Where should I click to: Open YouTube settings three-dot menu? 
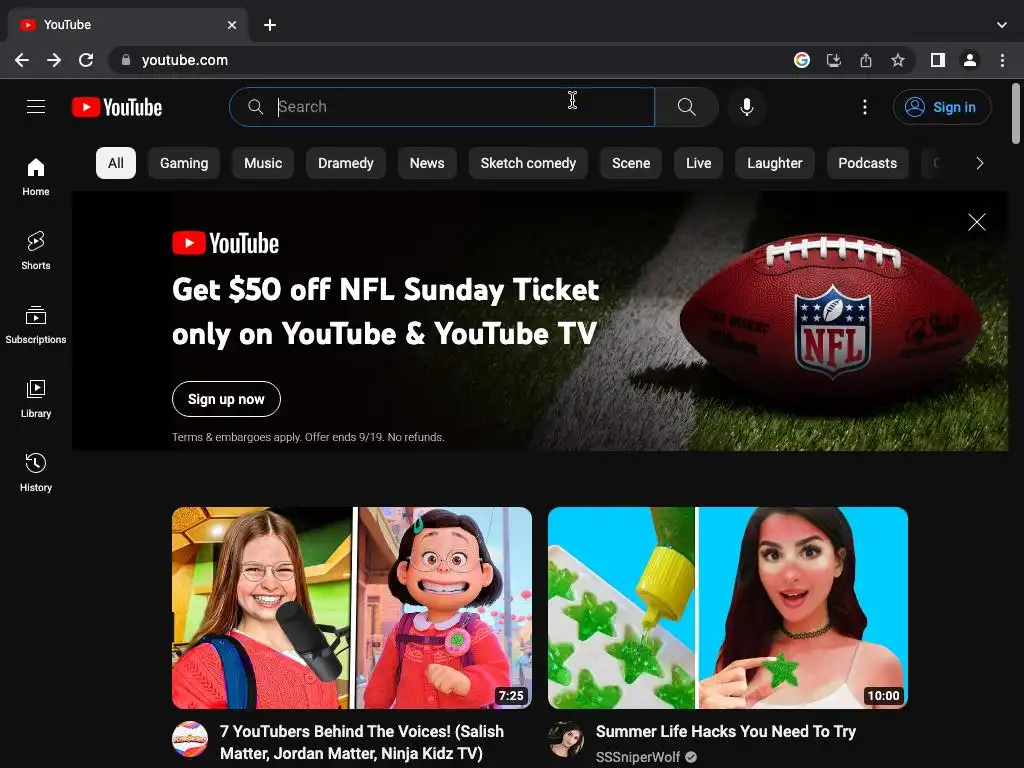pos(865,107)
